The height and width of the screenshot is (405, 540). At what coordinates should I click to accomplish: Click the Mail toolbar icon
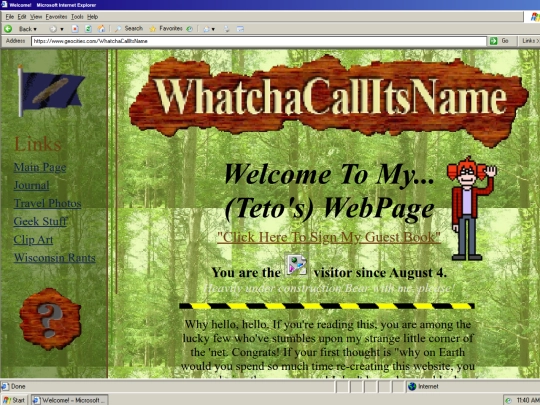tap(206, 29)
